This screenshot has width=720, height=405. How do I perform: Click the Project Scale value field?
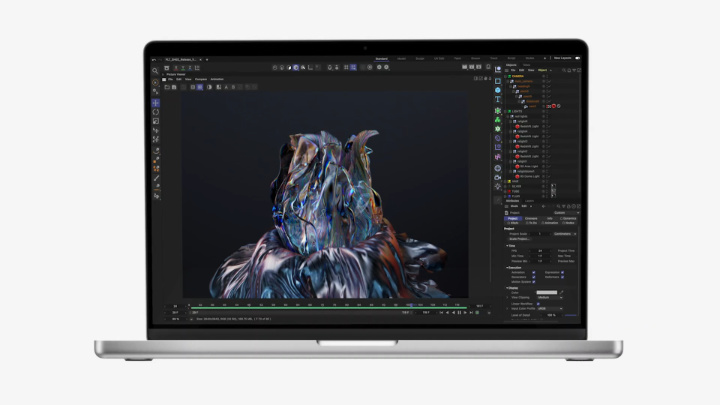point(540,234)
